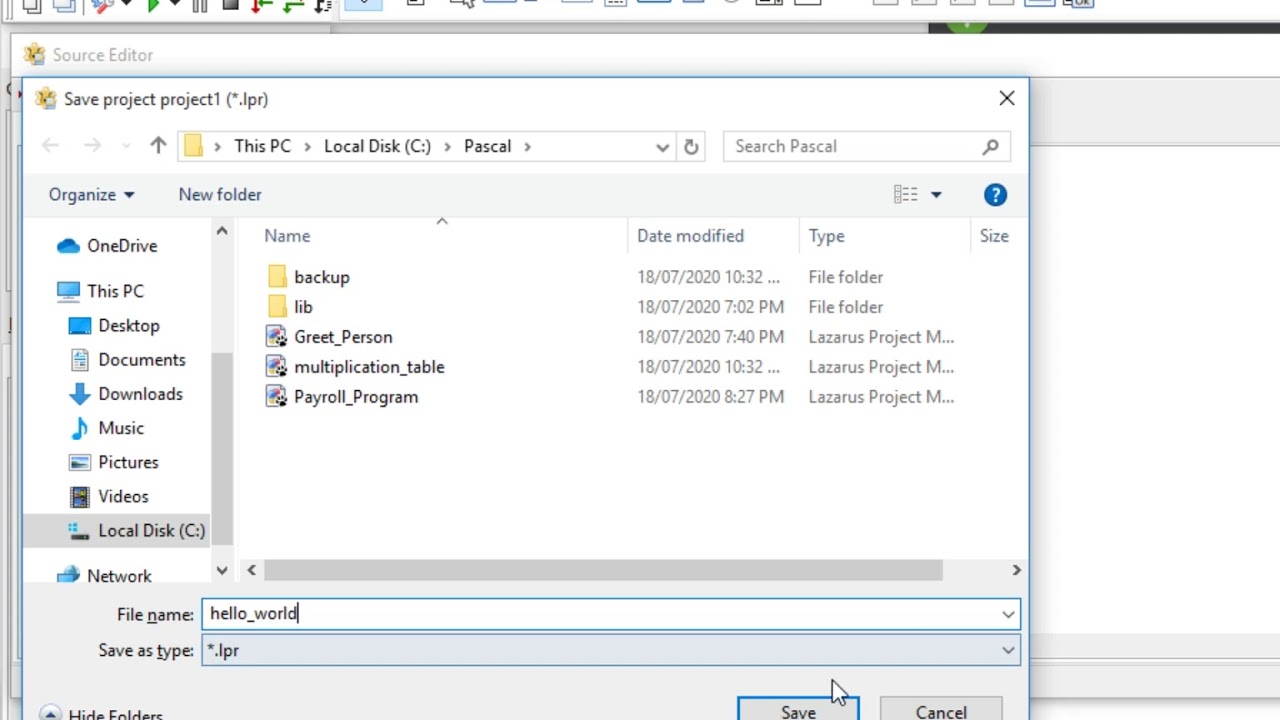Viewport: 1280px width, 720px height.
Task: Create a New folder
Action: click(x=220, y=195)
